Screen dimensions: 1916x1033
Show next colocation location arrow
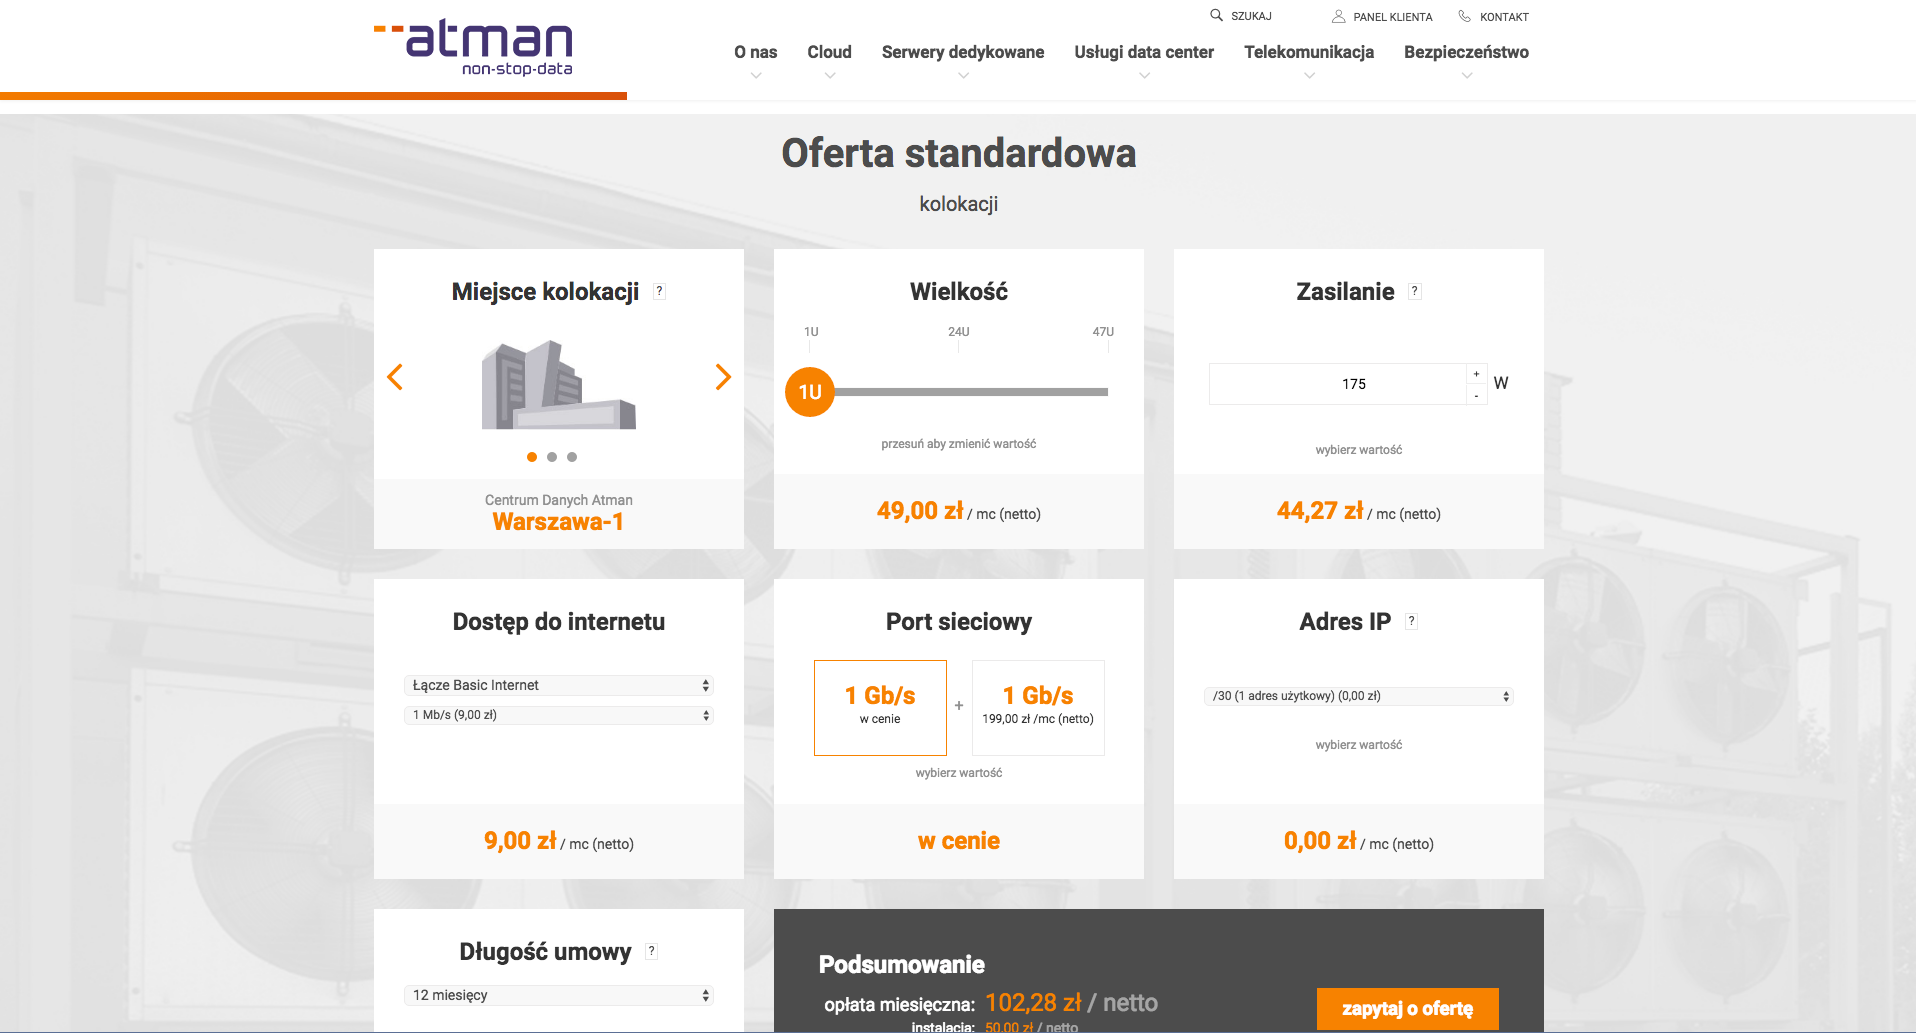tap(723, 377)
